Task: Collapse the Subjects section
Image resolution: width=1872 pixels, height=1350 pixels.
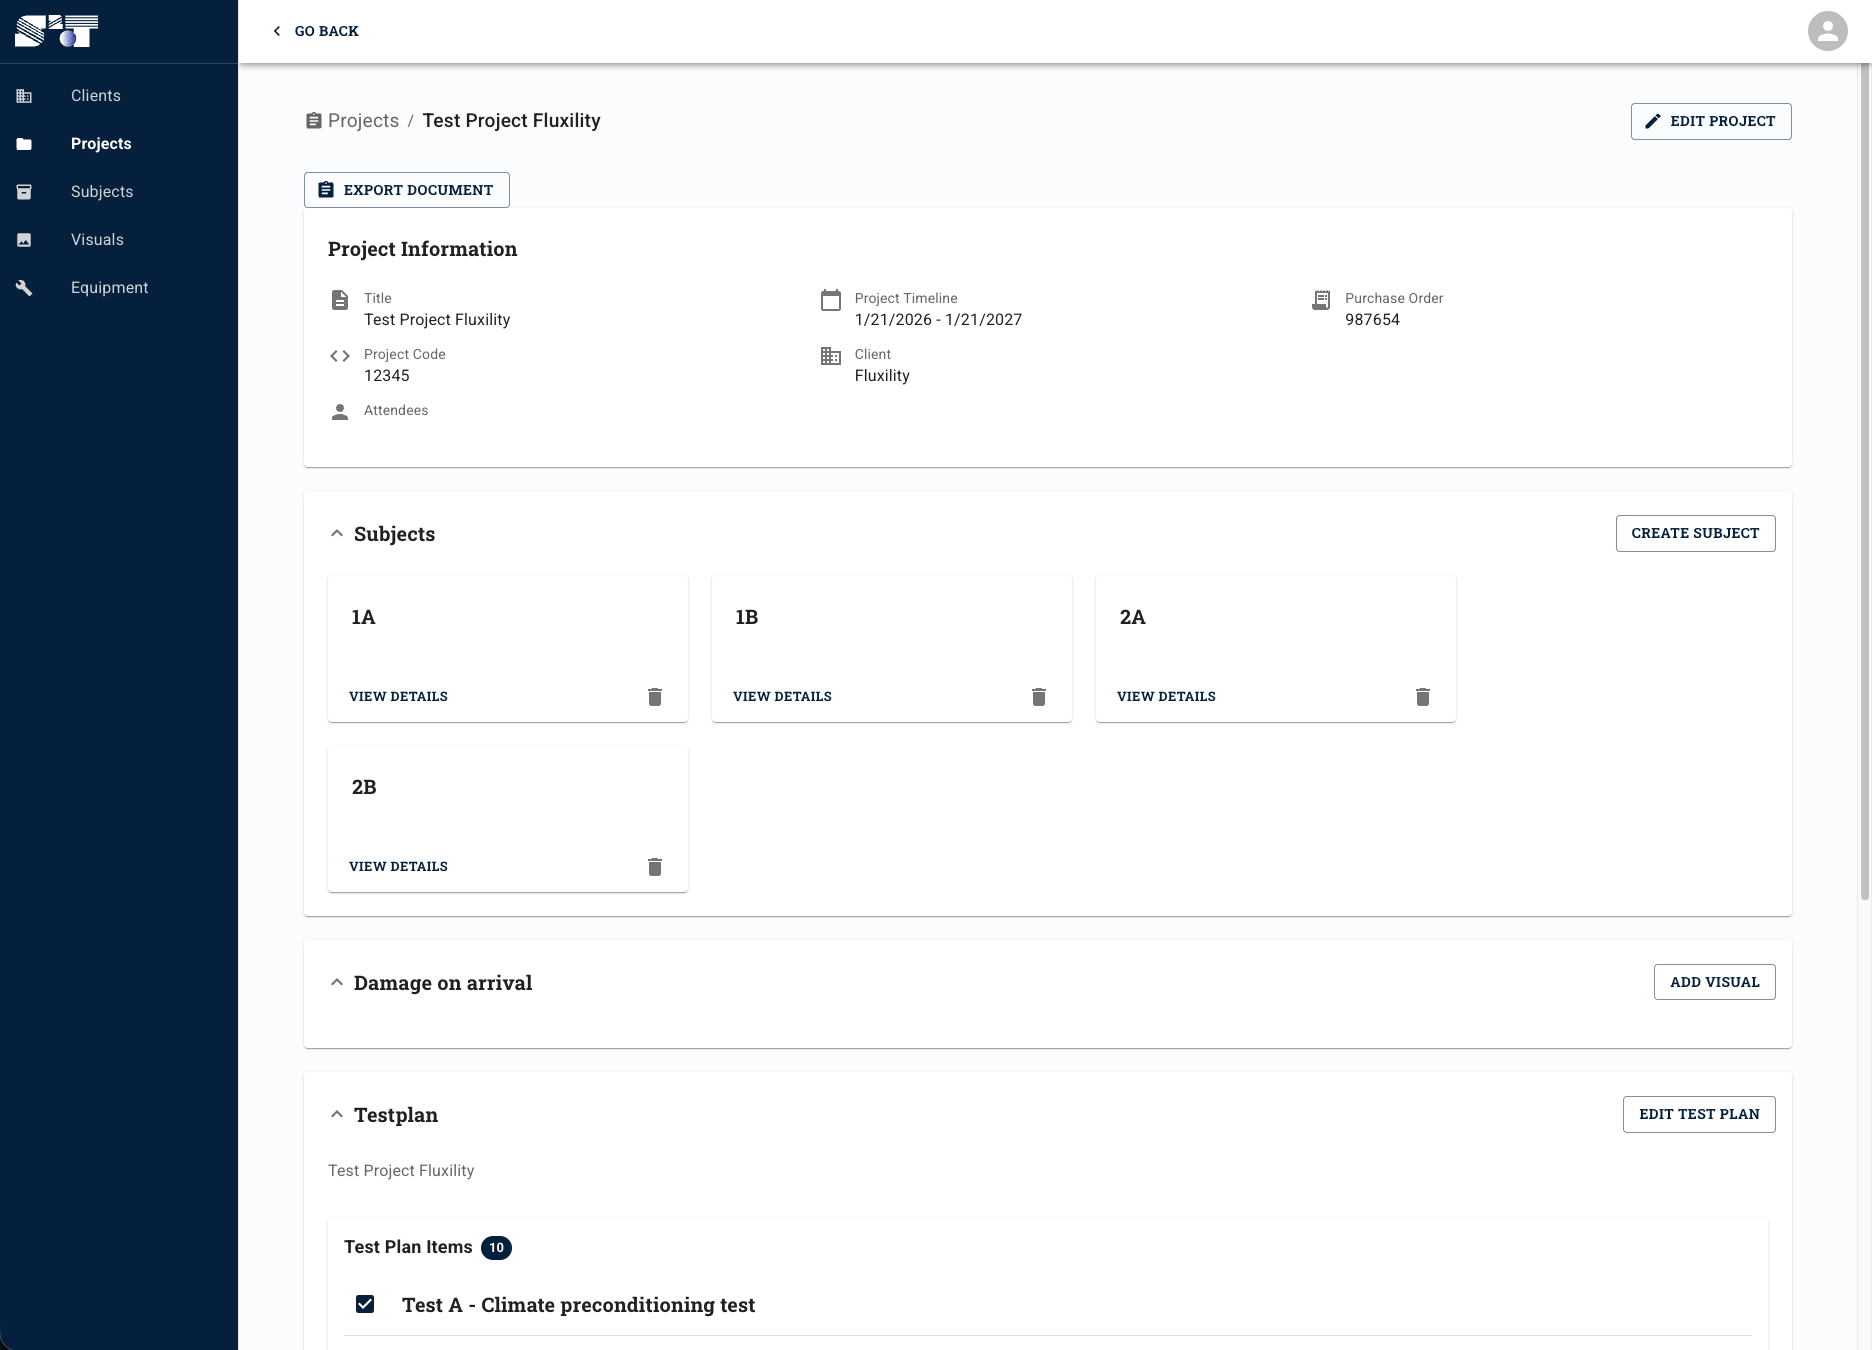Action: 337,534
